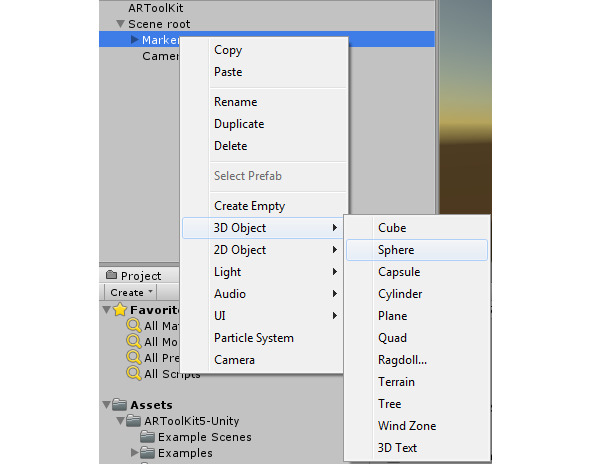591x464 pixels.
Task: Click the ARToolKit5-Unity folder icon
Action: 133,421
